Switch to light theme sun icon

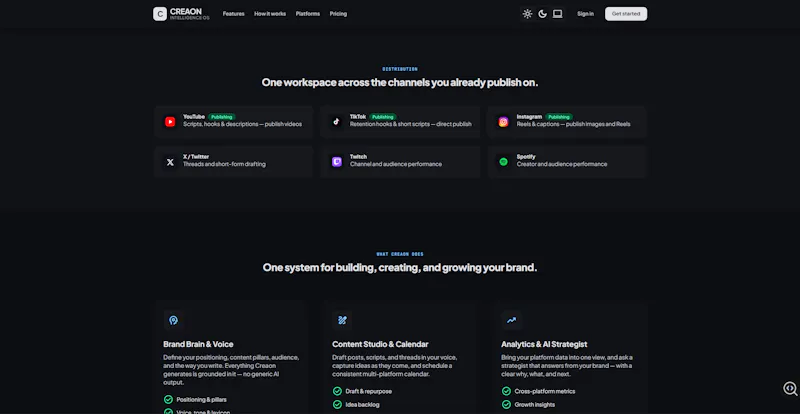coord(527,14)
